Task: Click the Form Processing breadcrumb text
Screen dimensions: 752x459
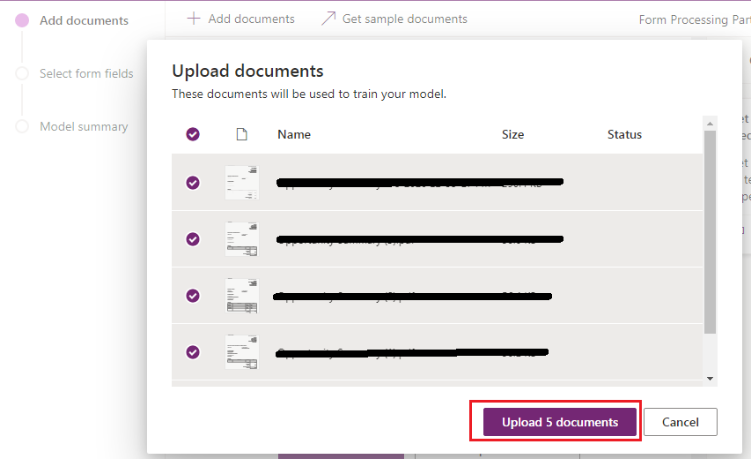Action: click(694, 20)
